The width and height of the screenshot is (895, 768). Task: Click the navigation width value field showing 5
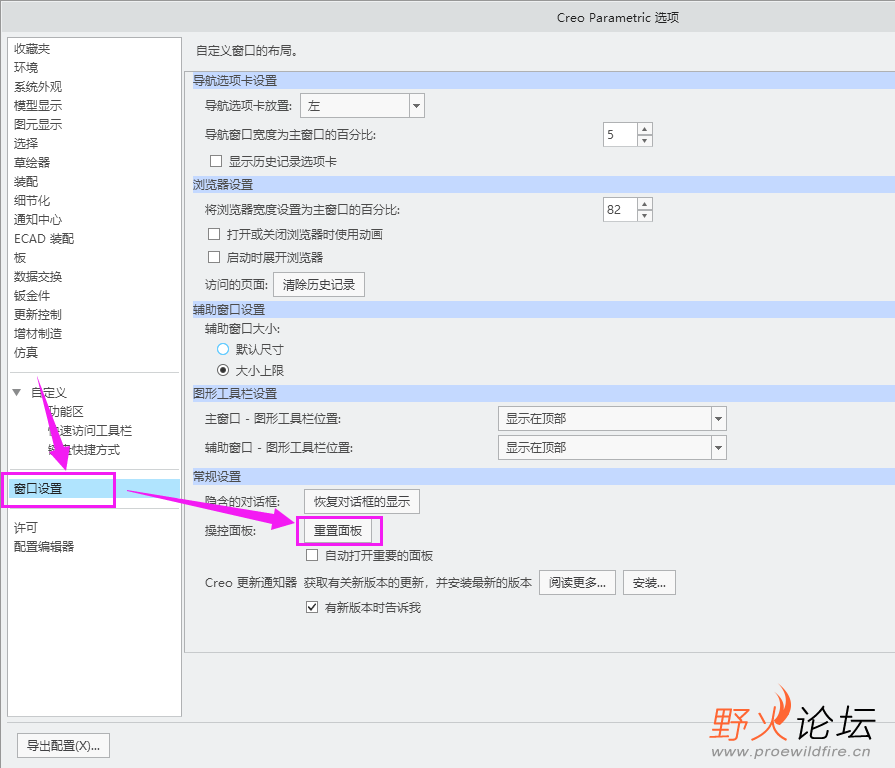620,135
